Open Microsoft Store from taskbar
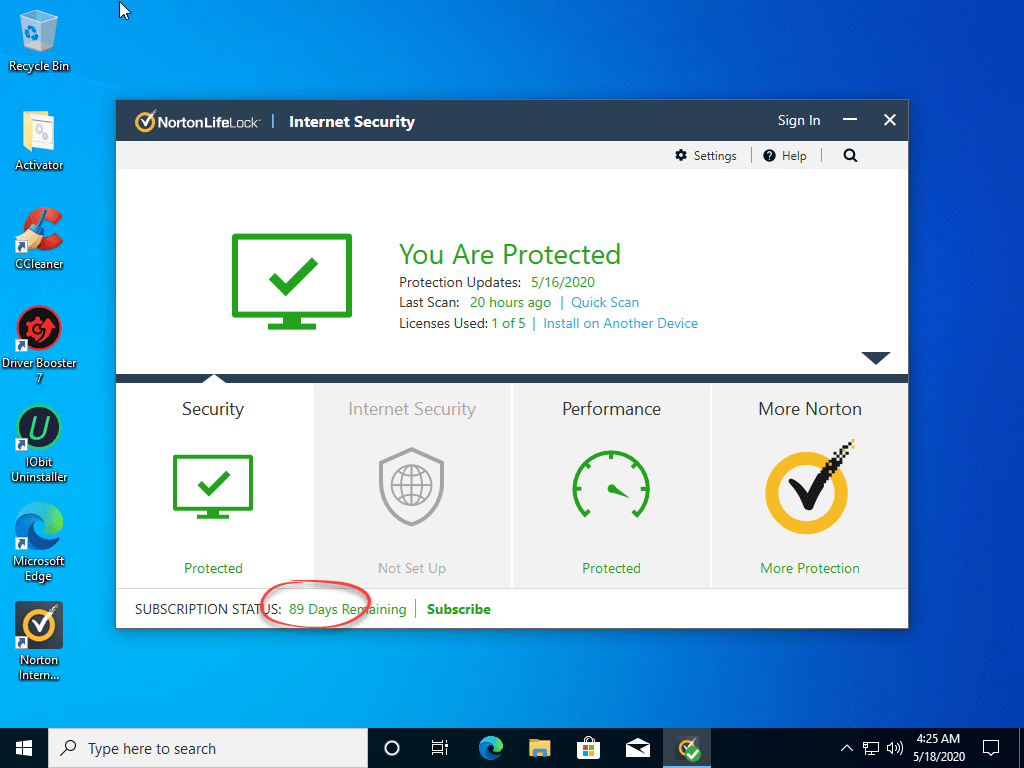This screenshot has height=768, width=1024. point(588,748)
